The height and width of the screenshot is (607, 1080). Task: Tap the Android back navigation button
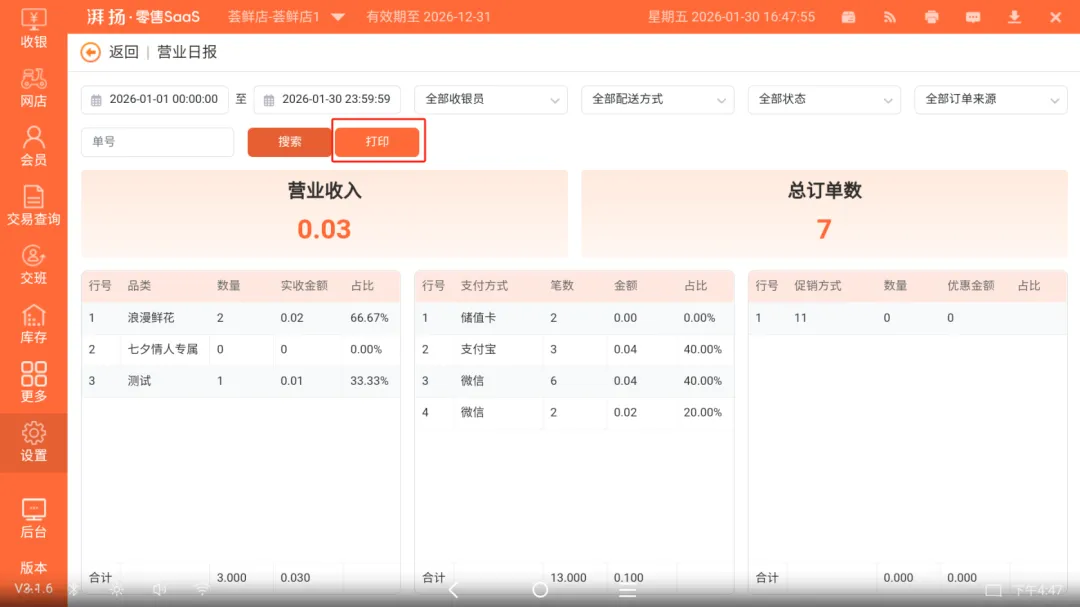(453, 590)
